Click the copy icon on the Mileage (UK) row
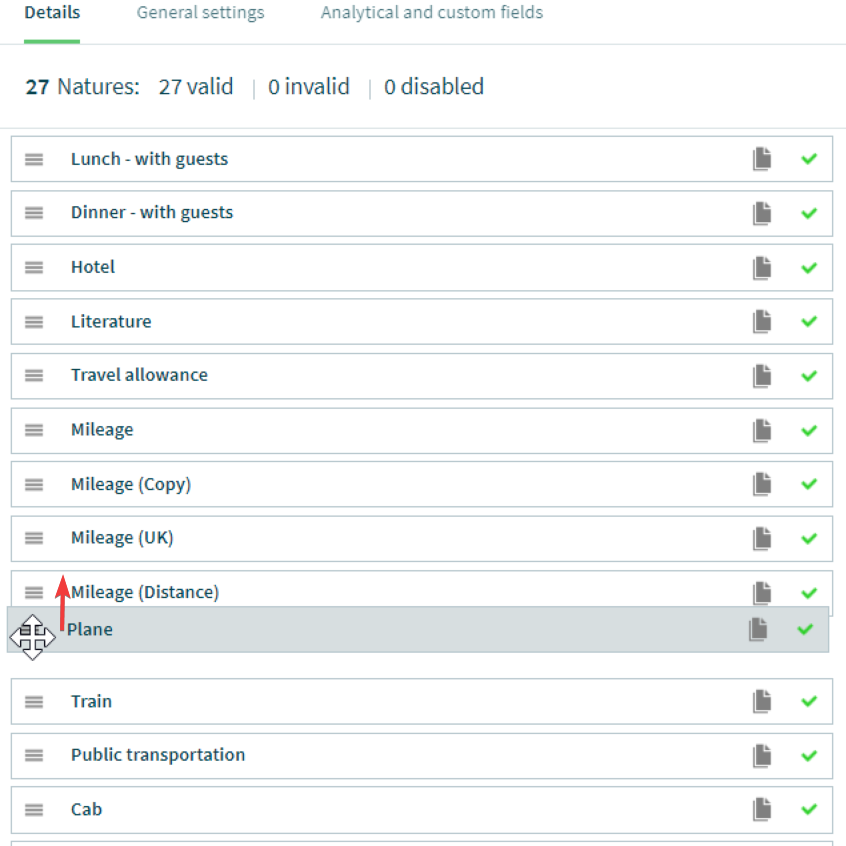Viewport: 846px width, 846px height. 761,538
